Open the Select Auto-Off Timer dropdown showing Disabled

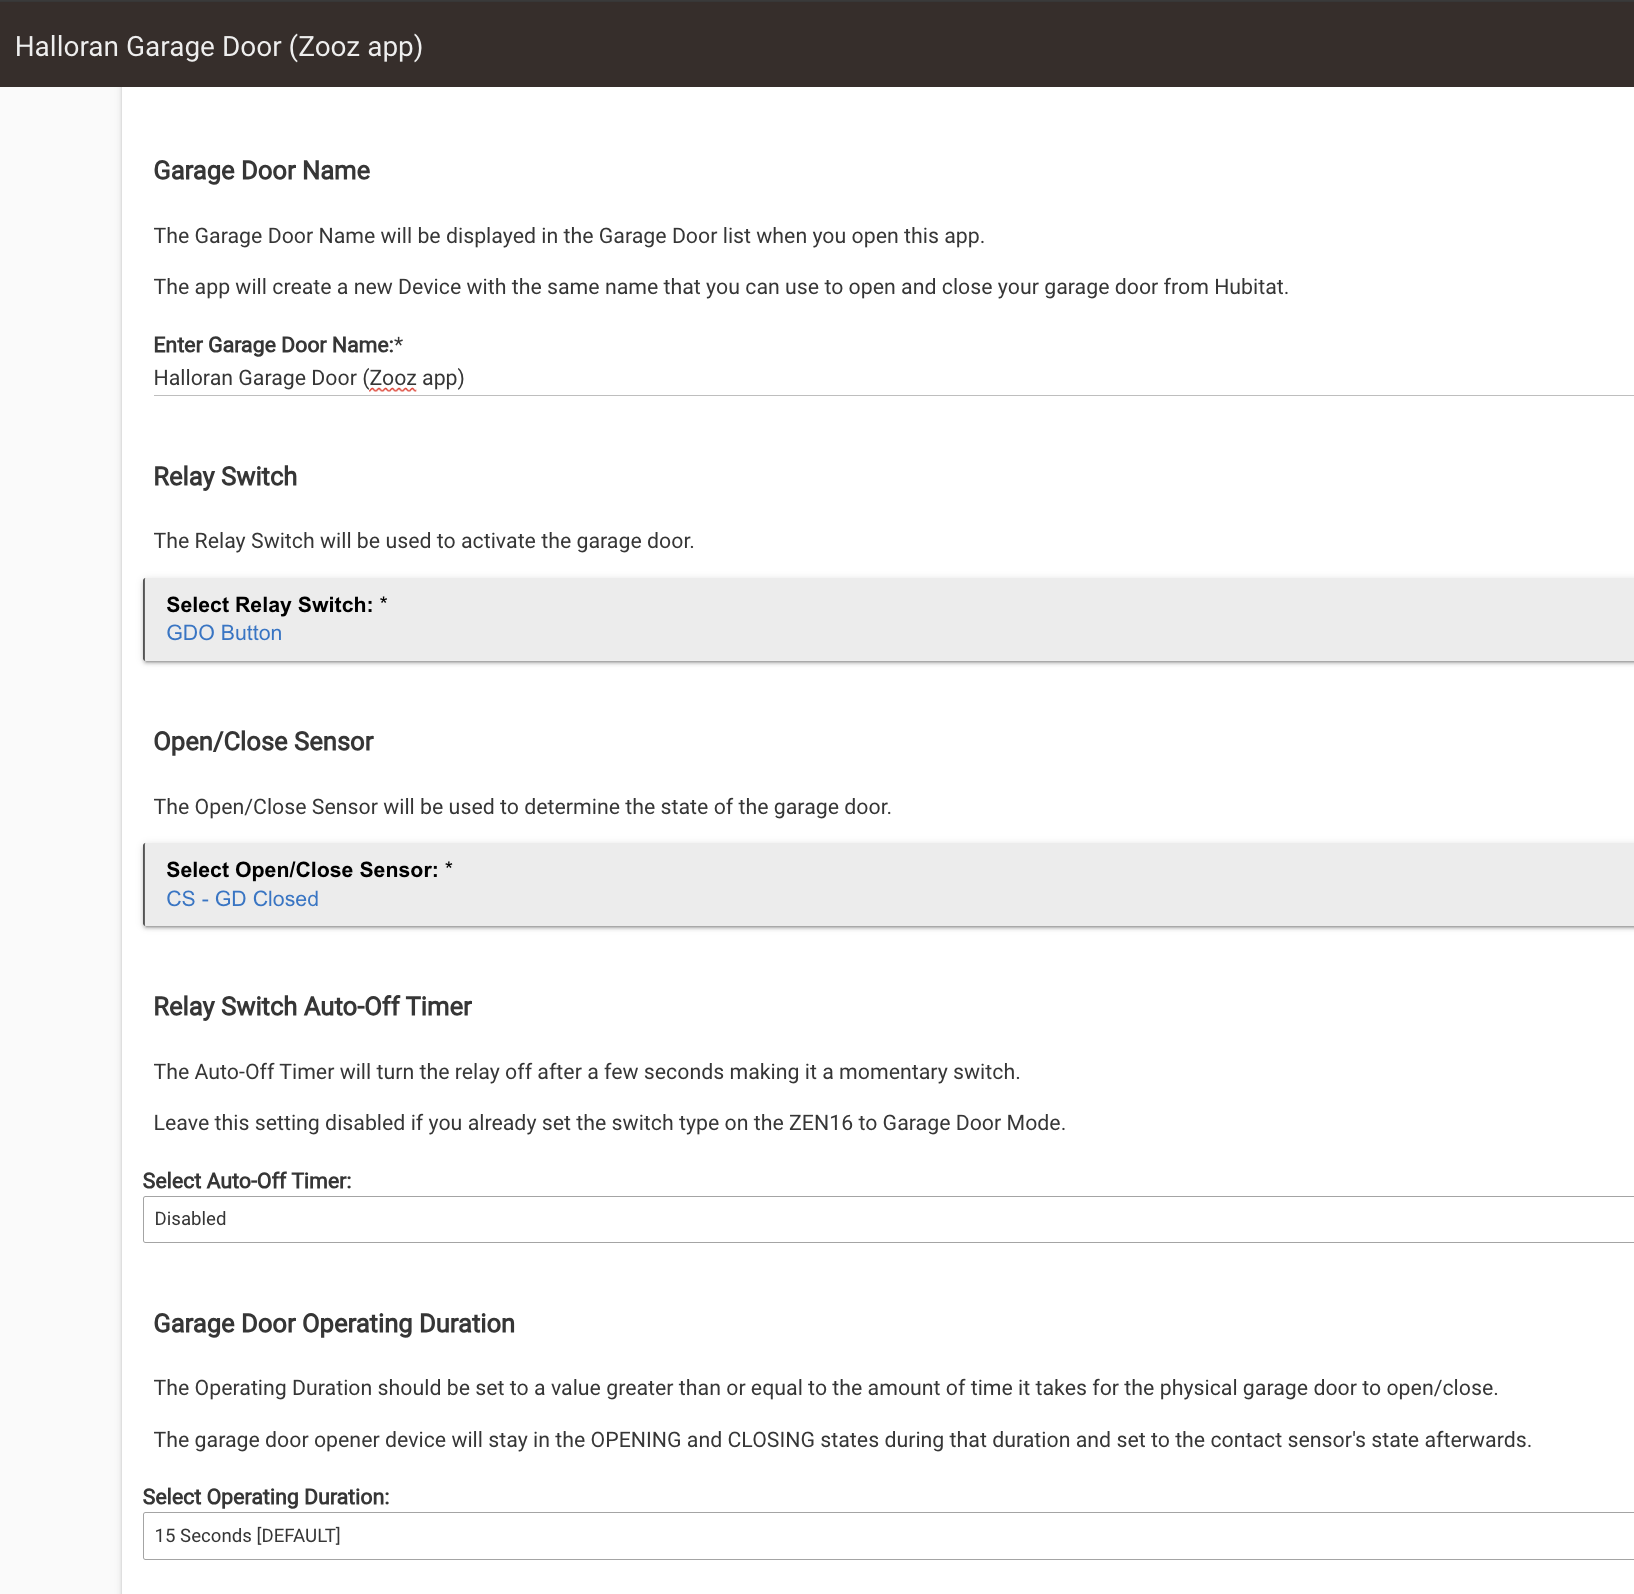tap(888, 1219)
